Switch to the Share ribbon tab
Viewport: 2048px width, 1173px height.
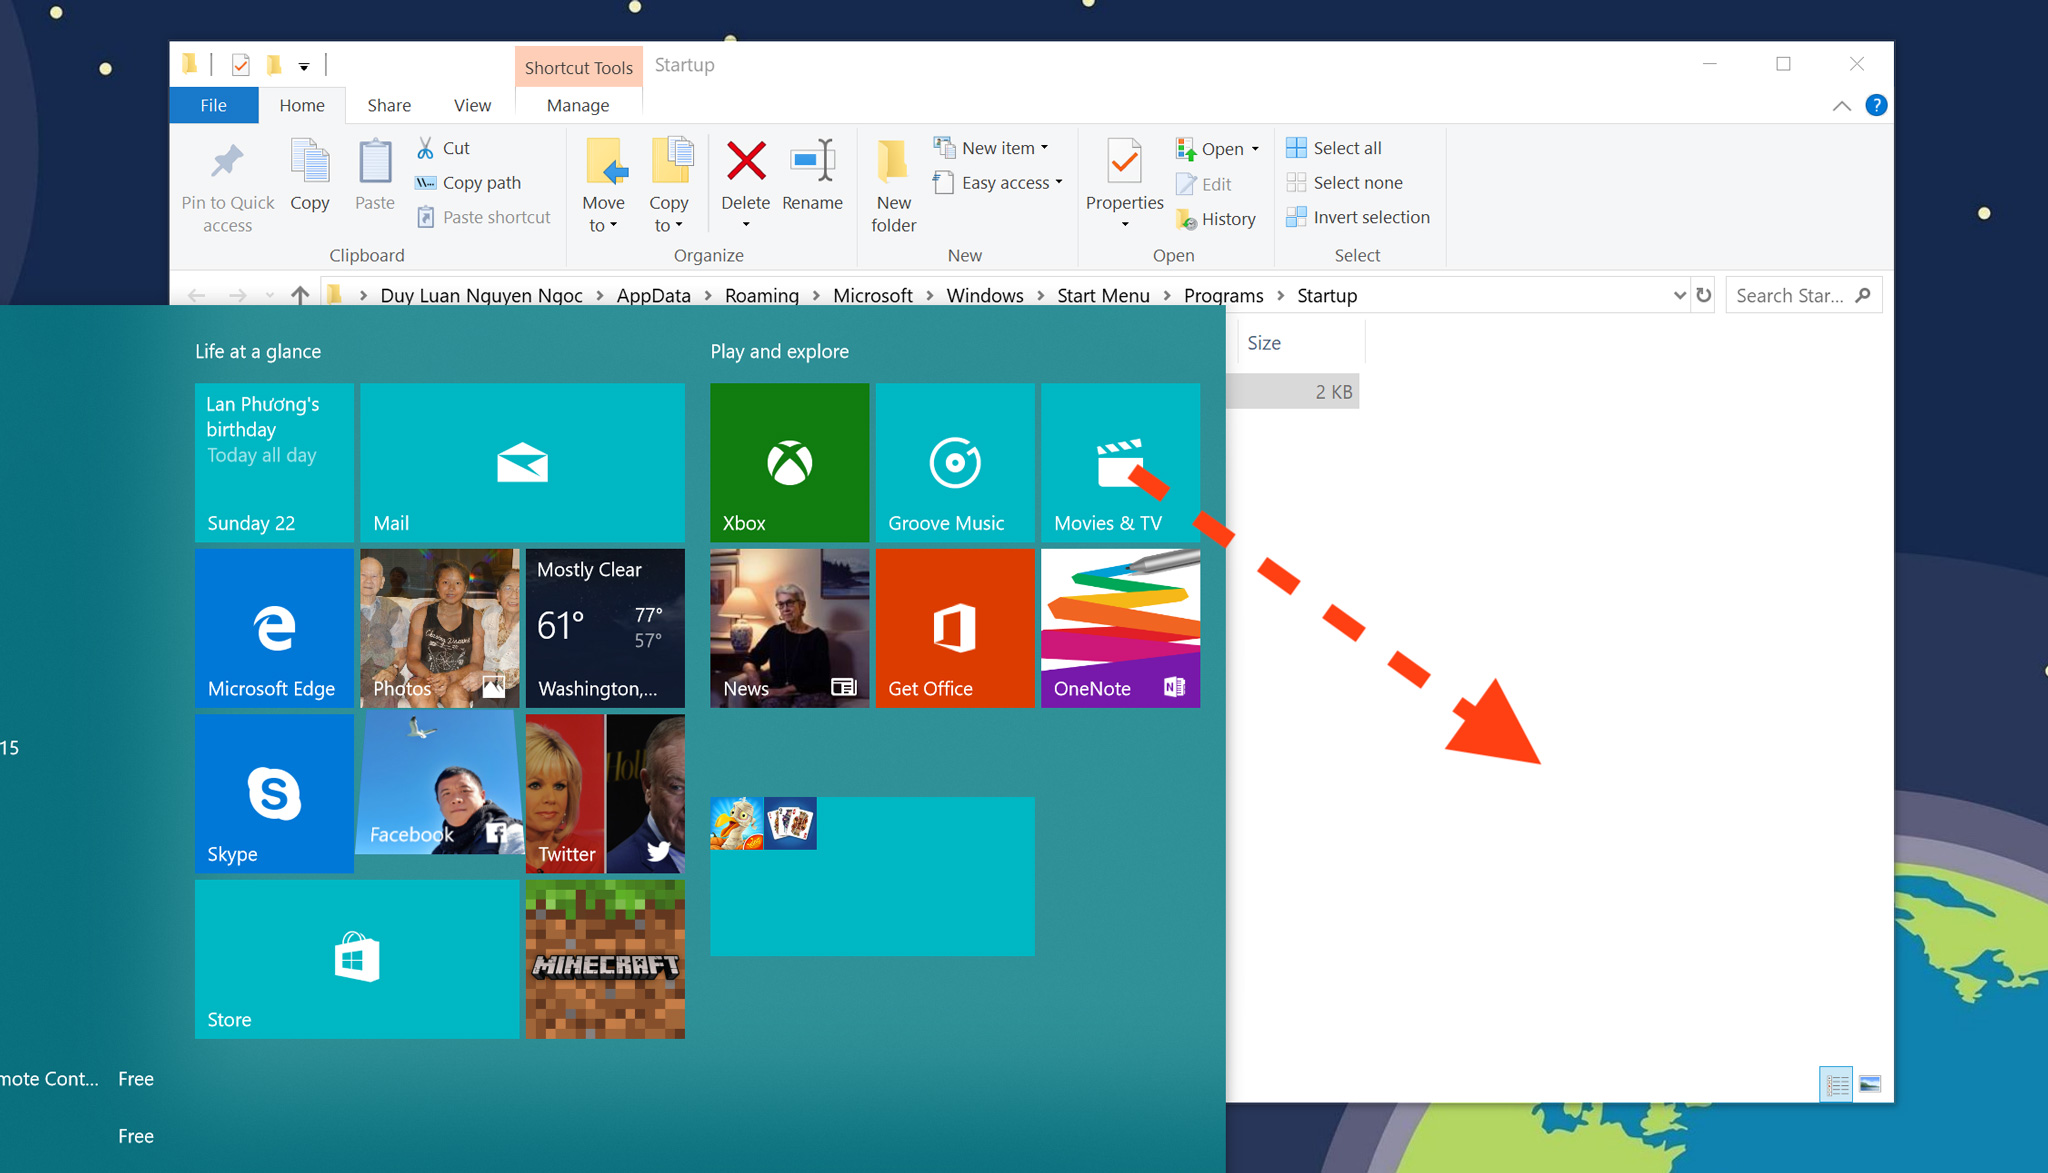click(389, 105)
